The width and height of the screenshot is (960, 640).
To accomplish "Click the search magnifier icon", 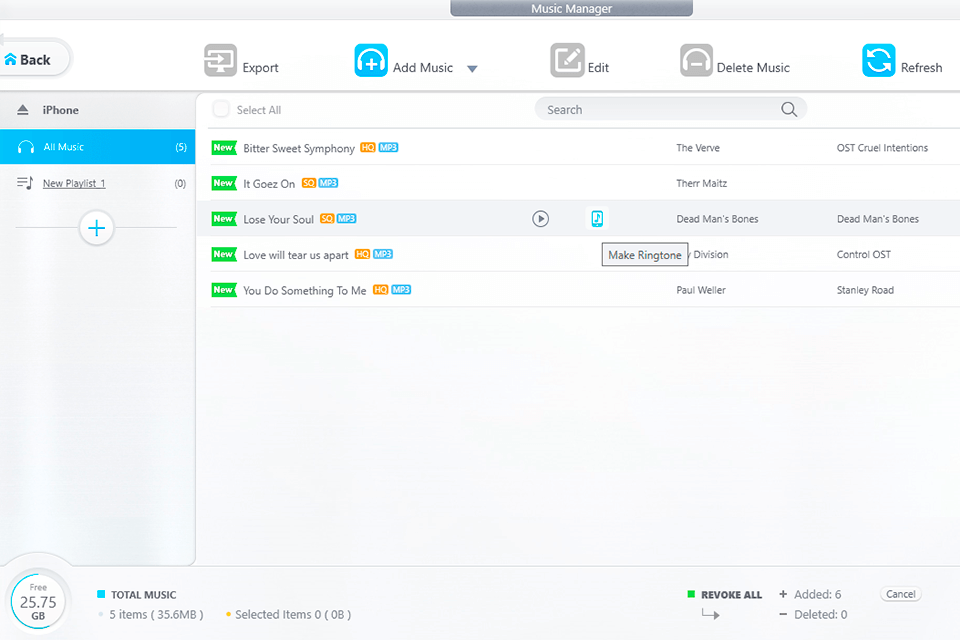I will click(x=789, y=110).
